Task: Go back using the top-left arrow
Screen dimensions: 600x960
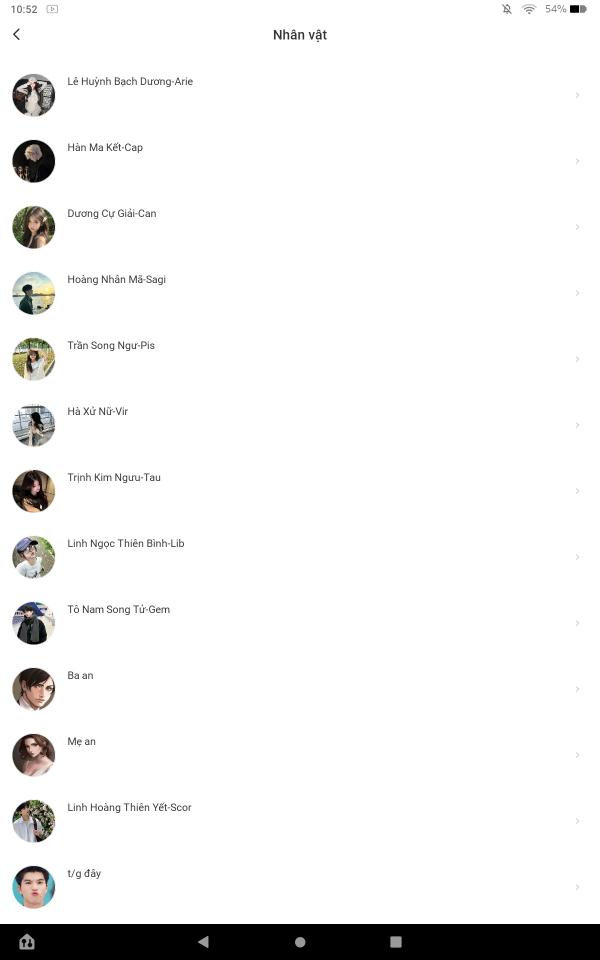Action: [17, 34]
